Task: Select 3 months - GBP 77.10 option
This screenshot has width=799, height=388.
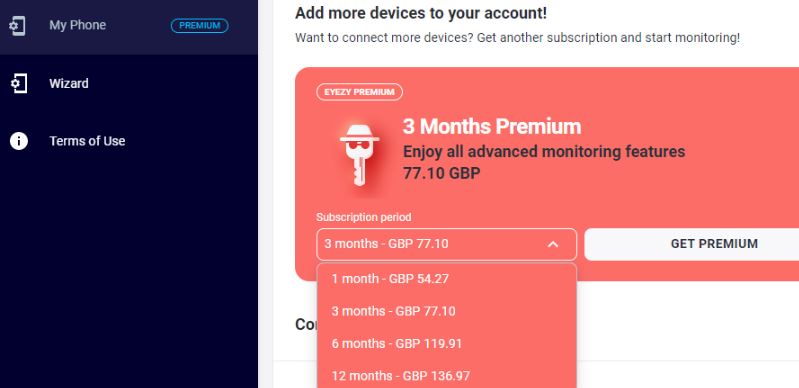Action: pos(446,311)
